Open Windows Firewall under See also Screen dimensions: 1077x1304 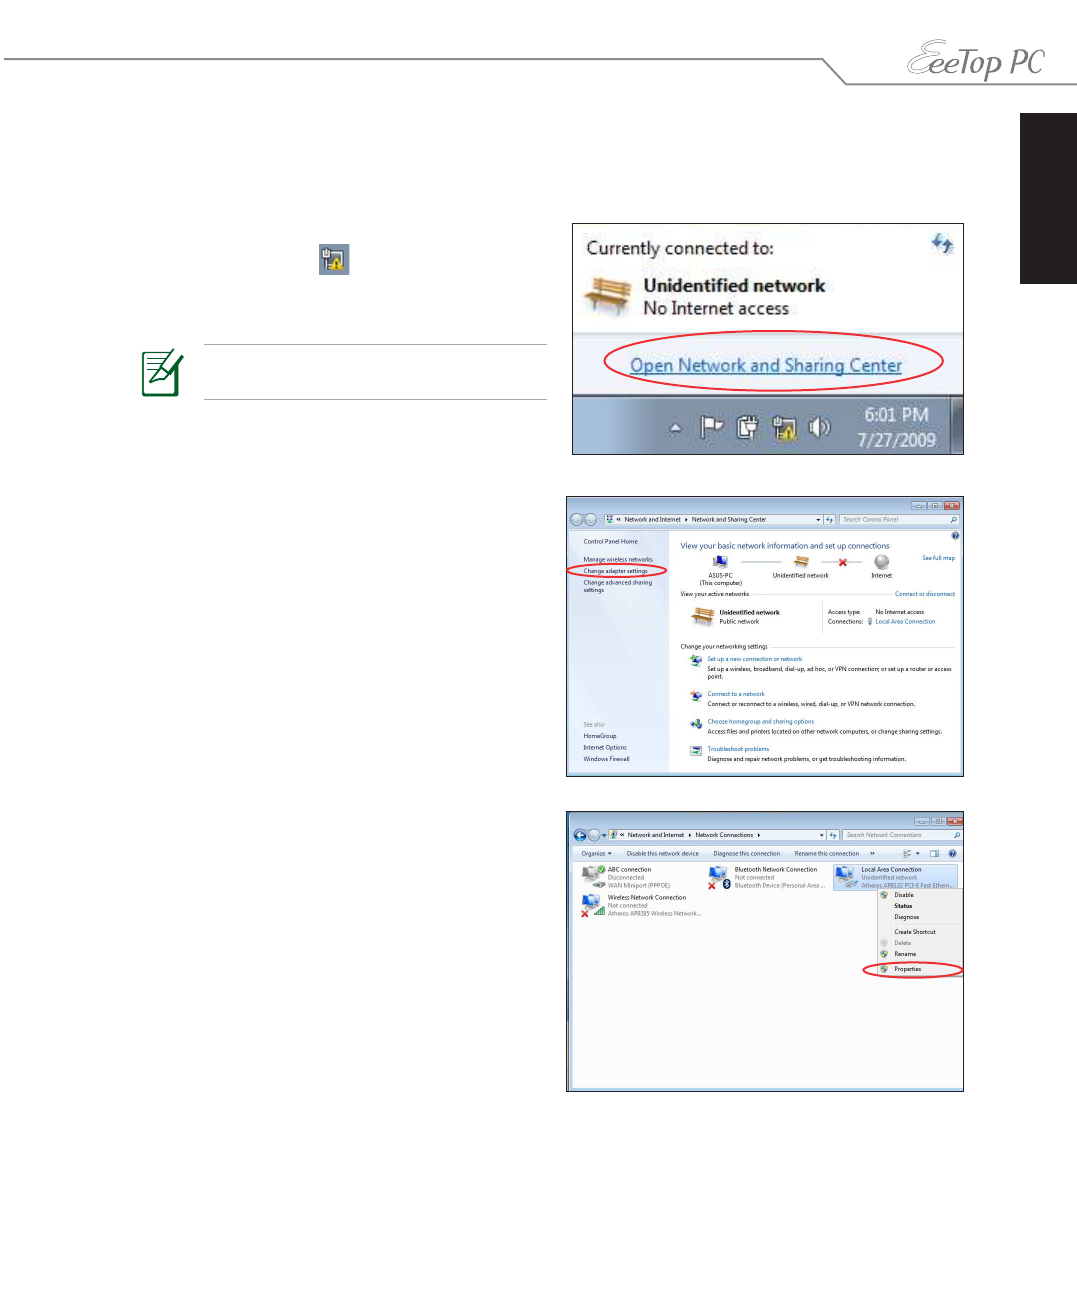(606, 759)
